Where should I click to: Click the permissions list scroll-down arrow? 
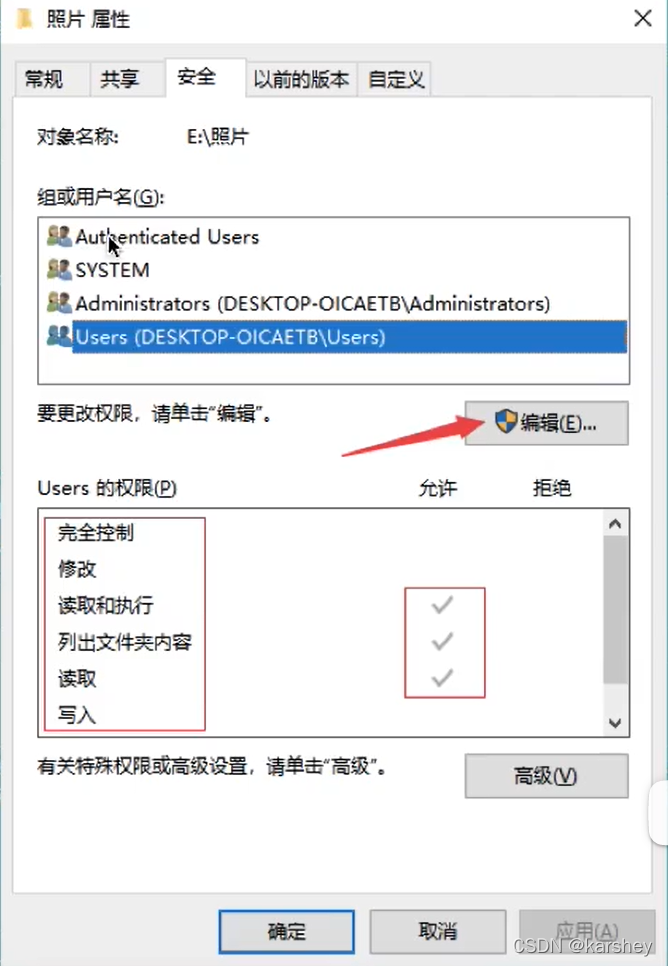(615, 722)
